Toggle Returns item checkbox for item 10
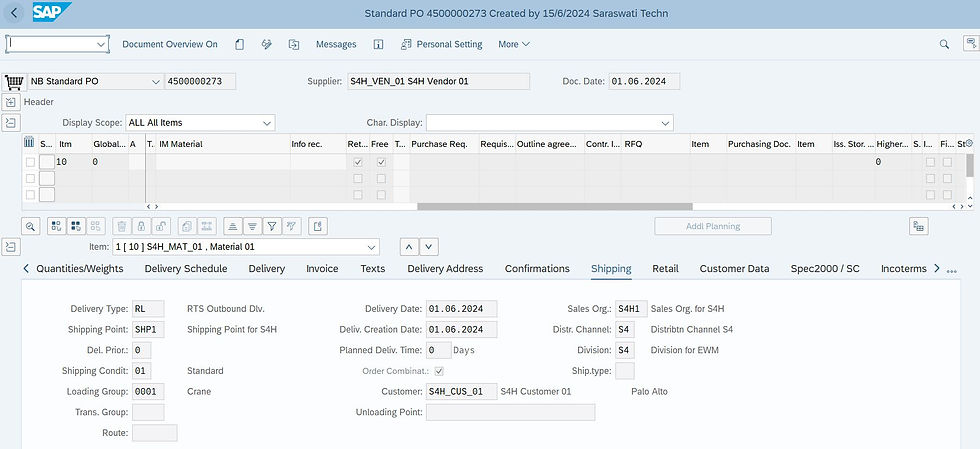 pyautogui.click(x=358, y=162)
